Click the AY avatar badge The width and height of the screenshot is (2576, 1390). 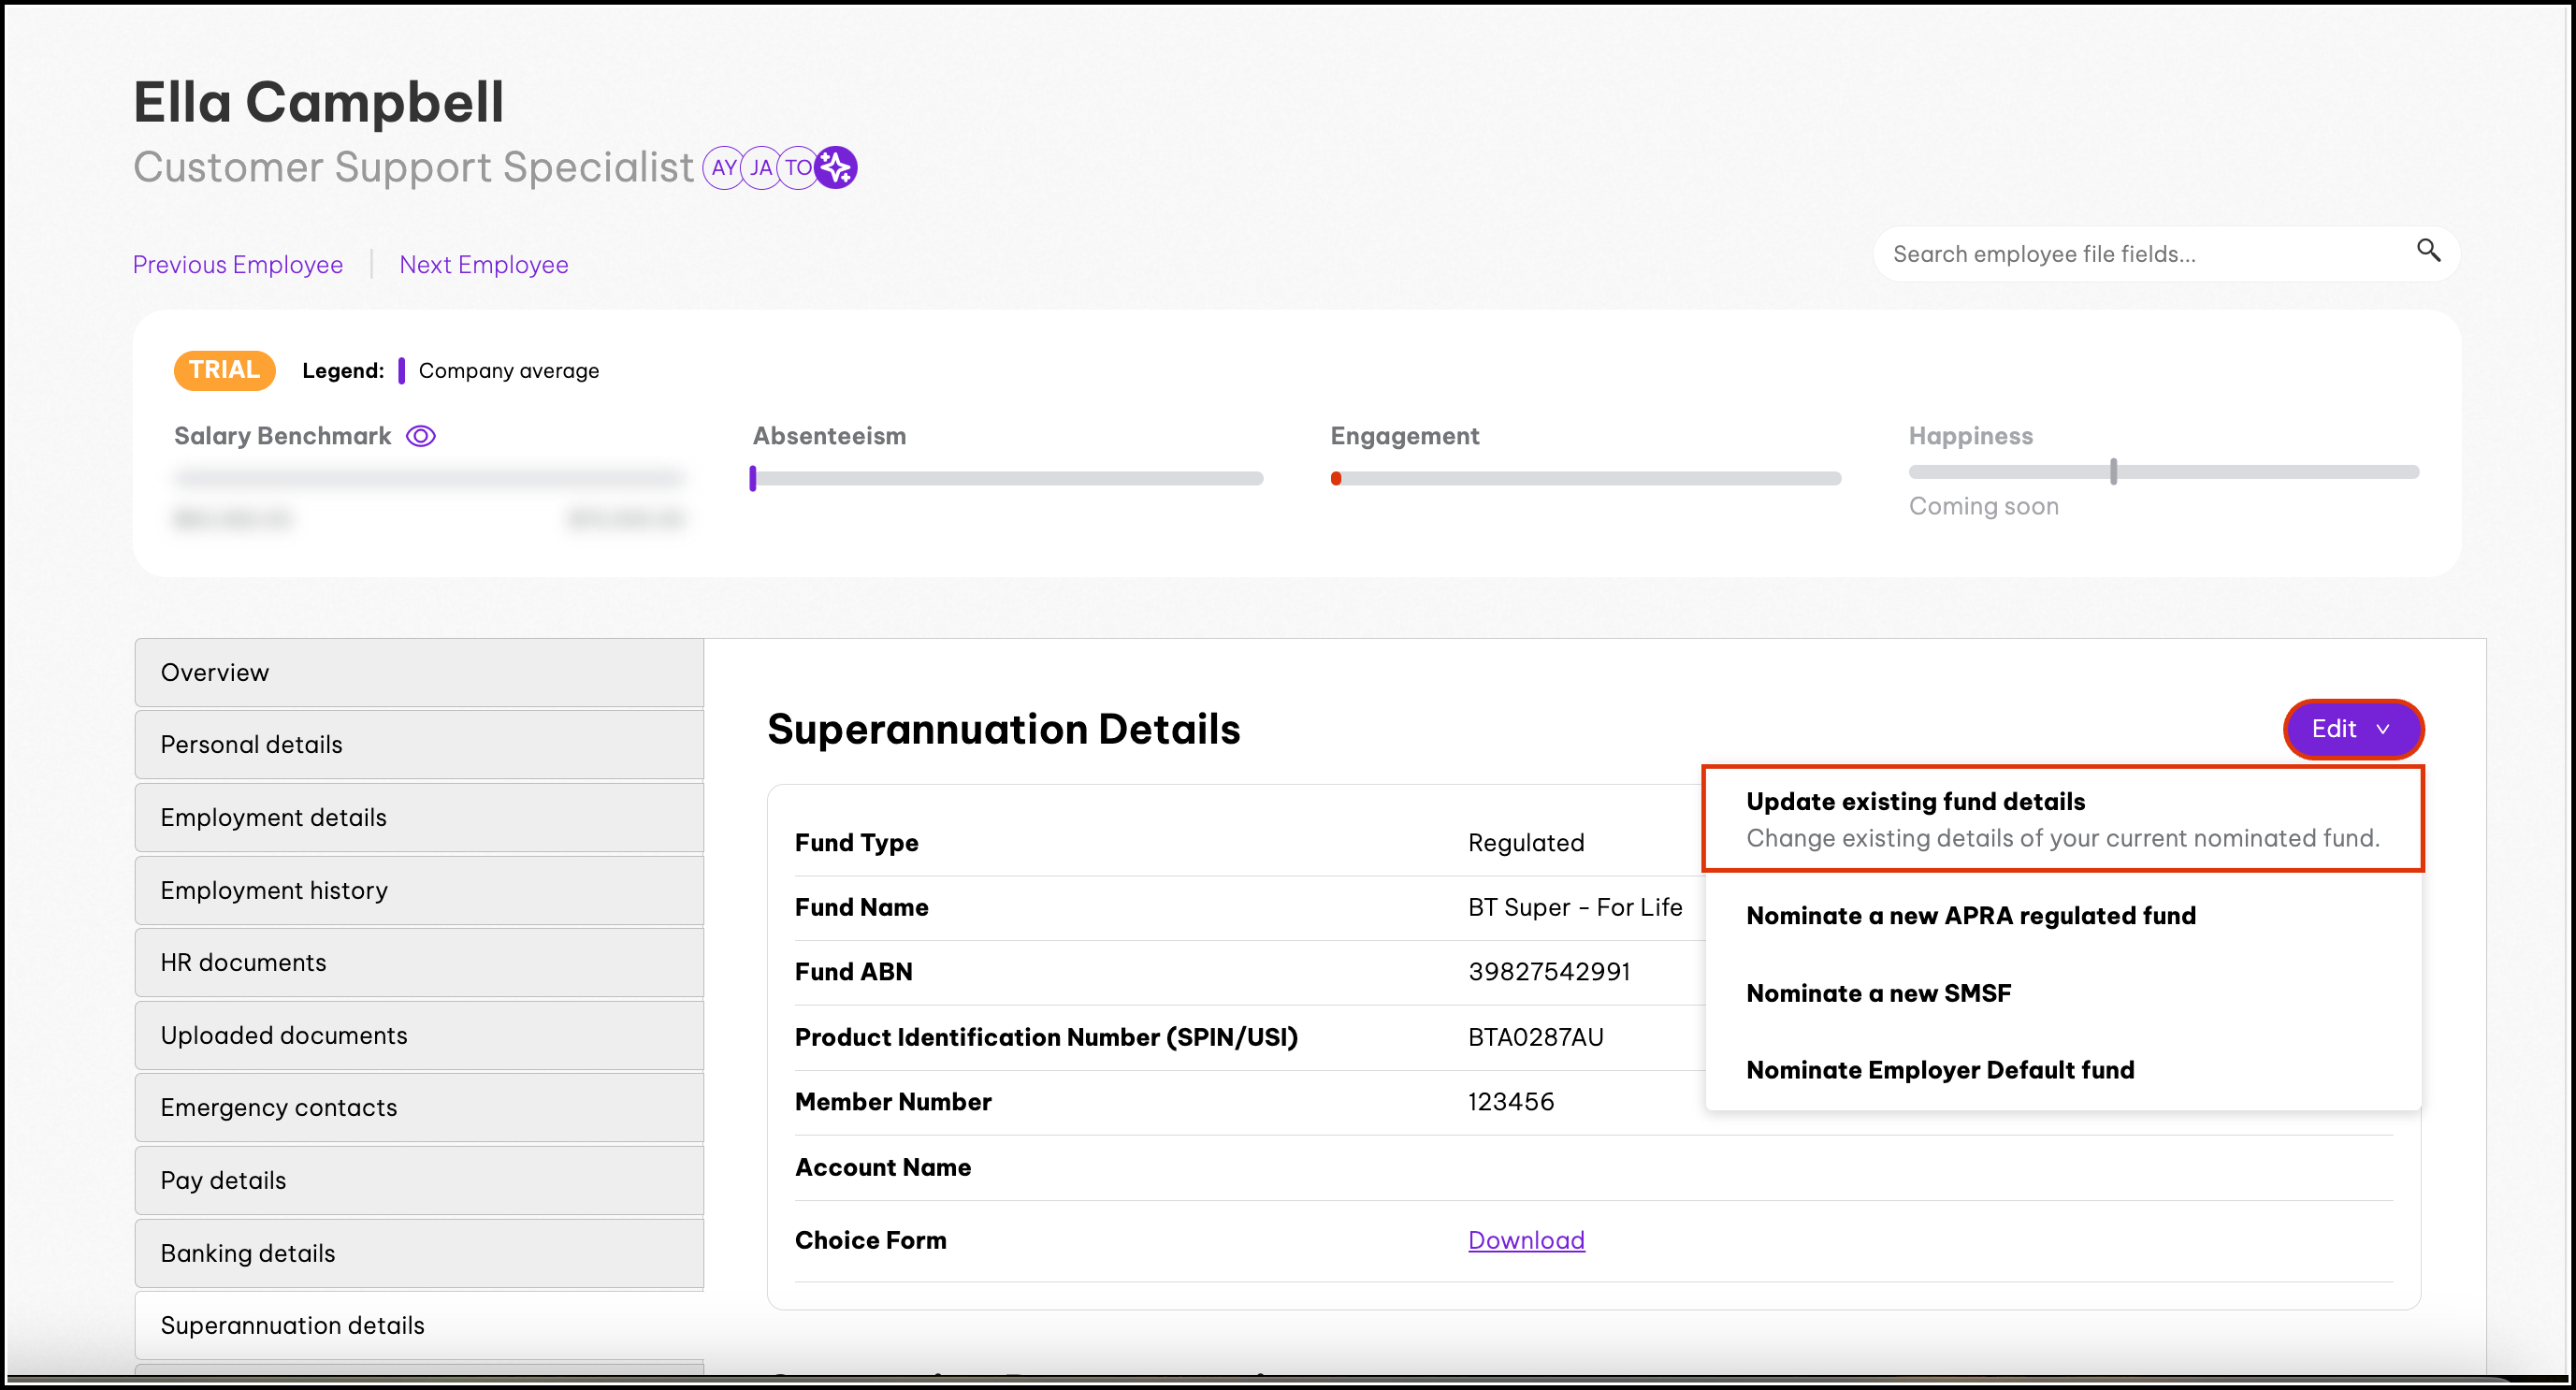[723, 168]
